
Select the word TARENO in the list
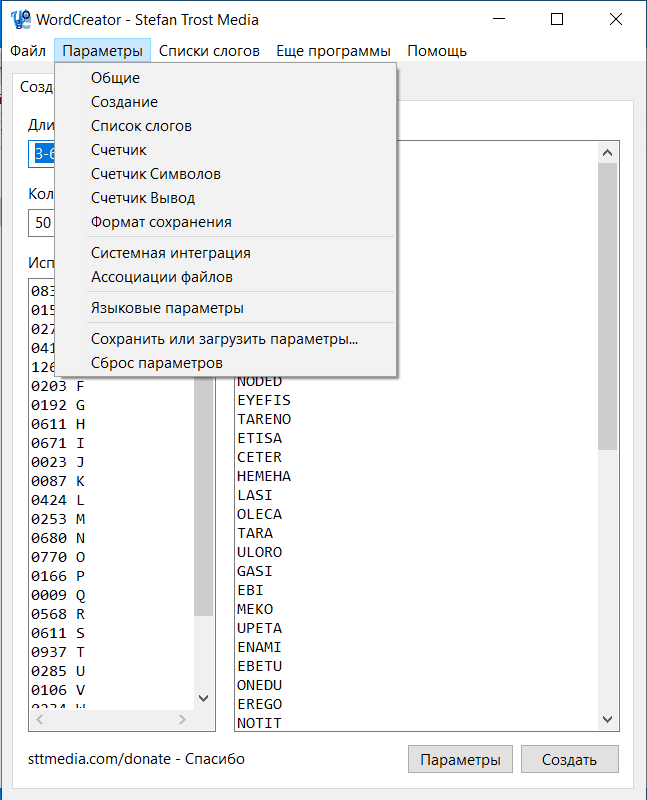264,419
